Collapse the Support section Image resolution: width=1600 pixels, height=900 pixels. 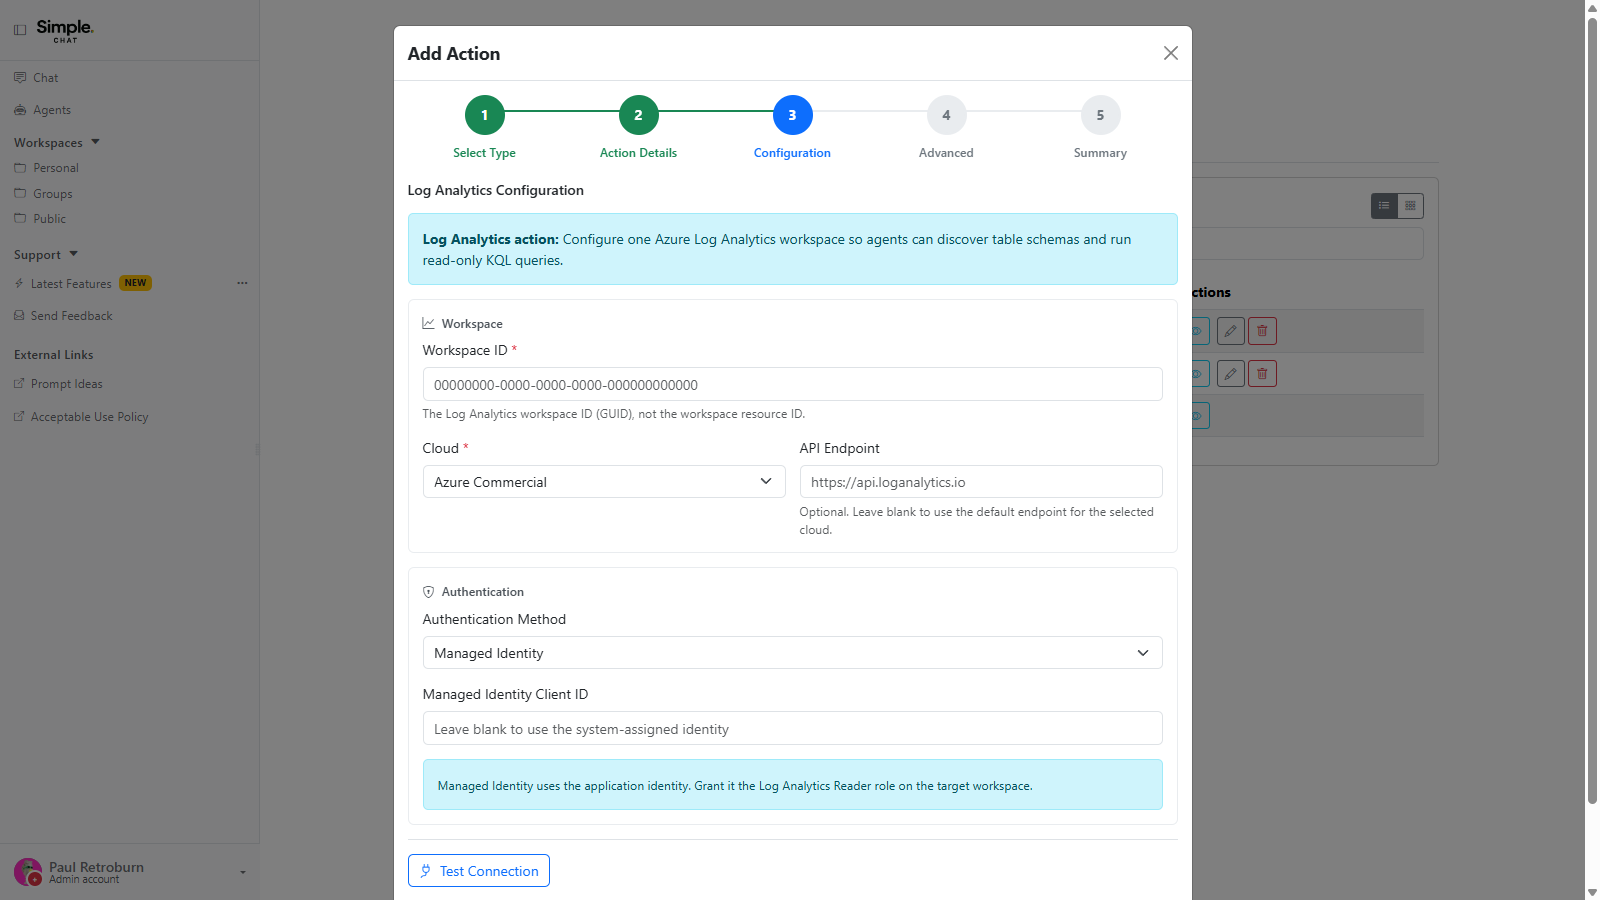[x=46, y=255]
